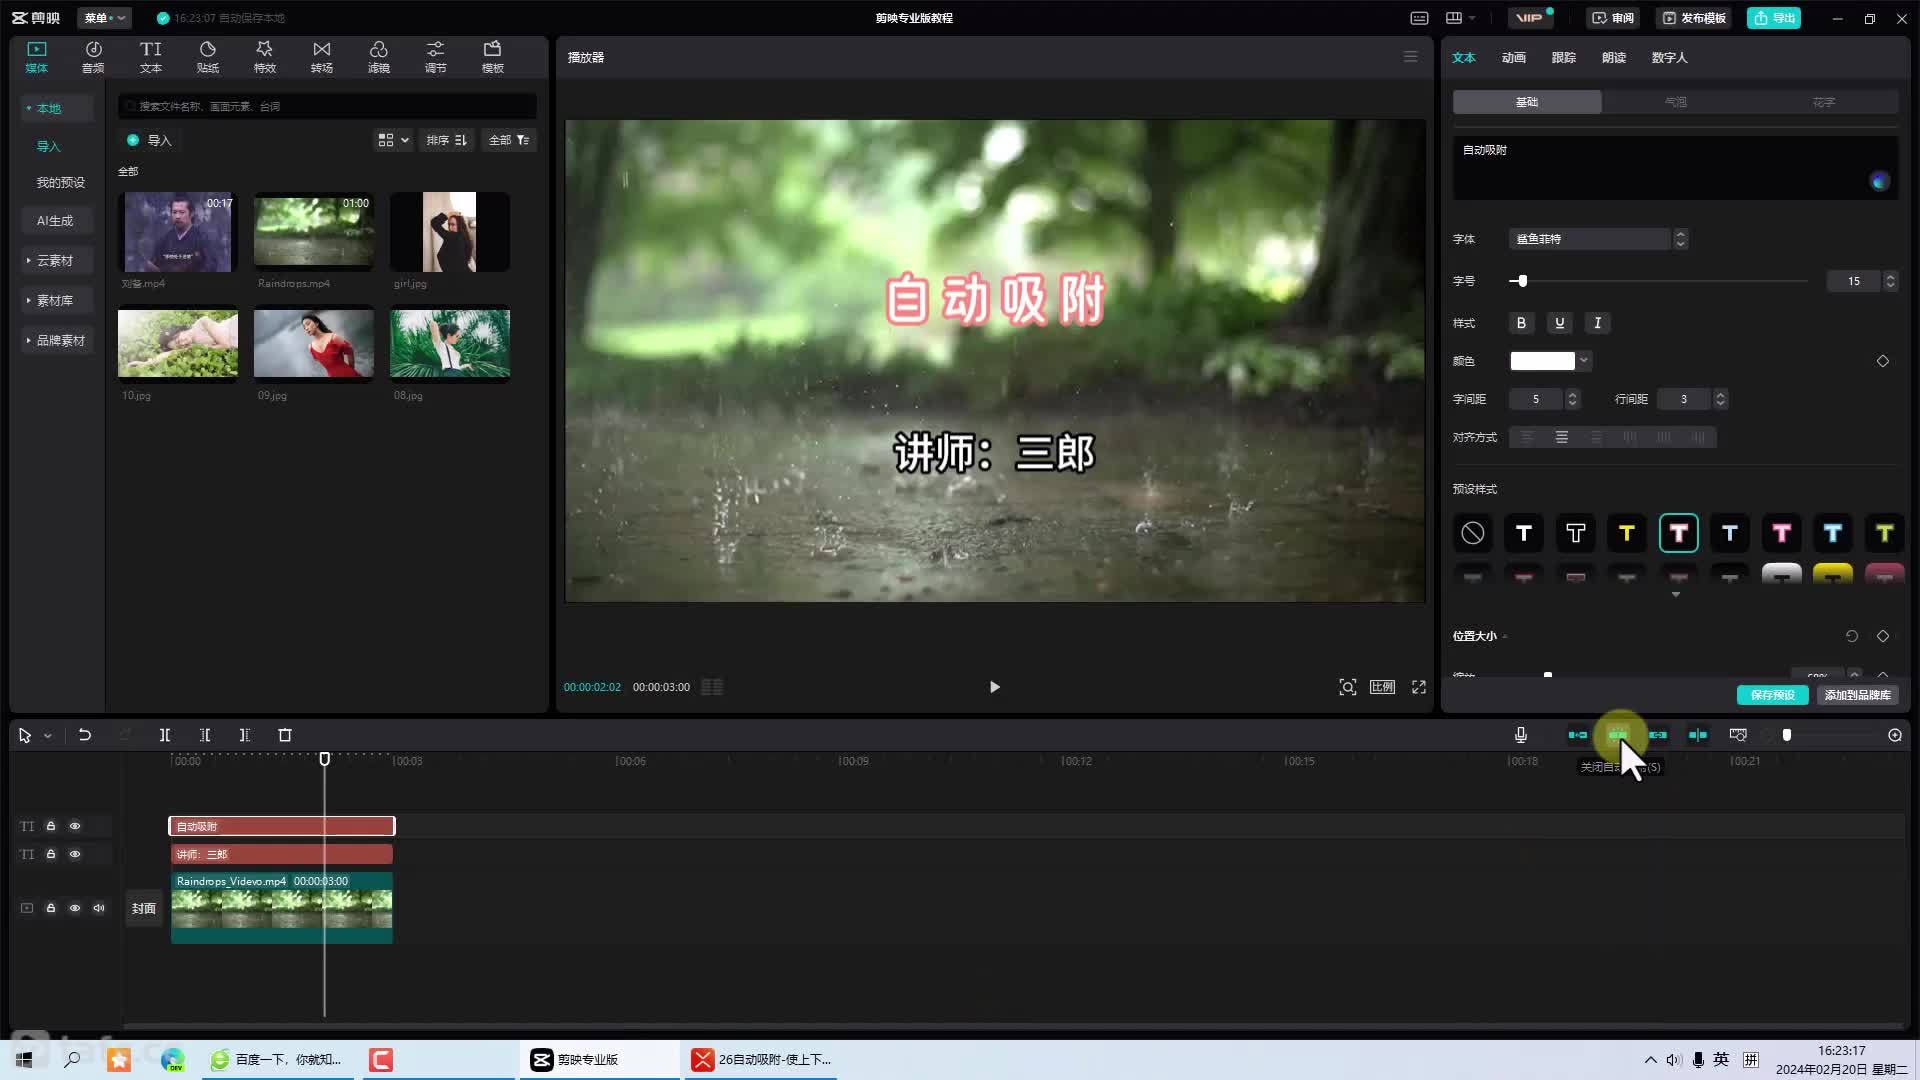1920x1080 pixels.
Task: Click the 添加到品牌库 button
Action: 1857,695
